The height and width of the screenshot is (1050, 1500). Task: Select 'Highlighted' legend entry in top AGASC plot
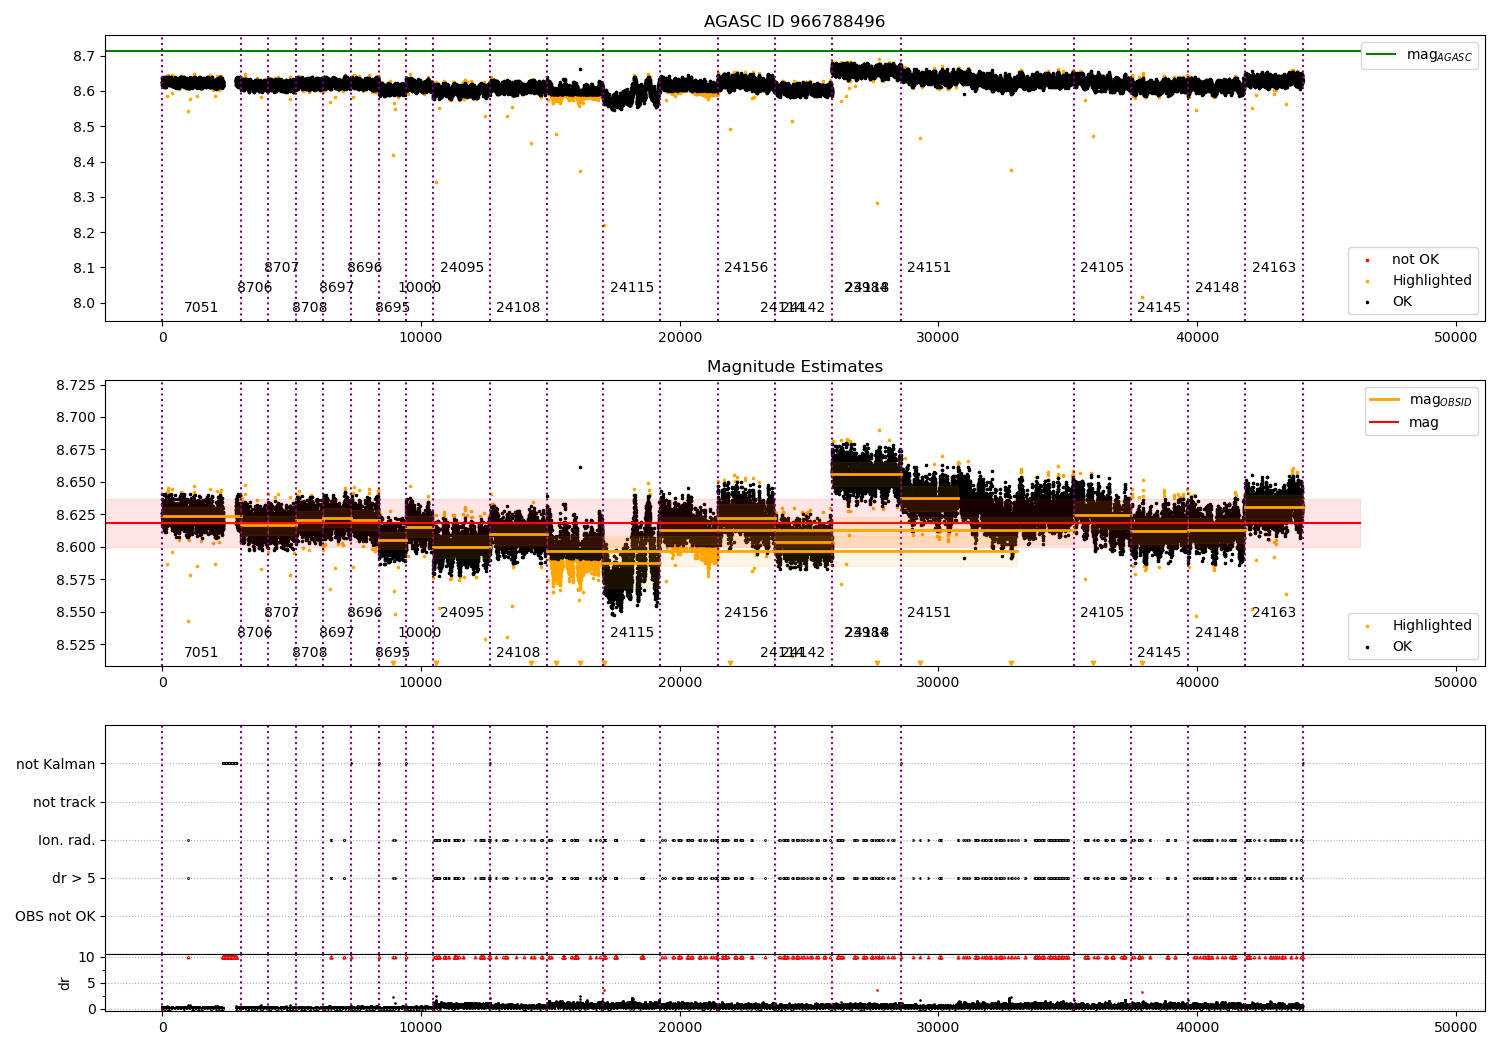[x=1432, y=281]
